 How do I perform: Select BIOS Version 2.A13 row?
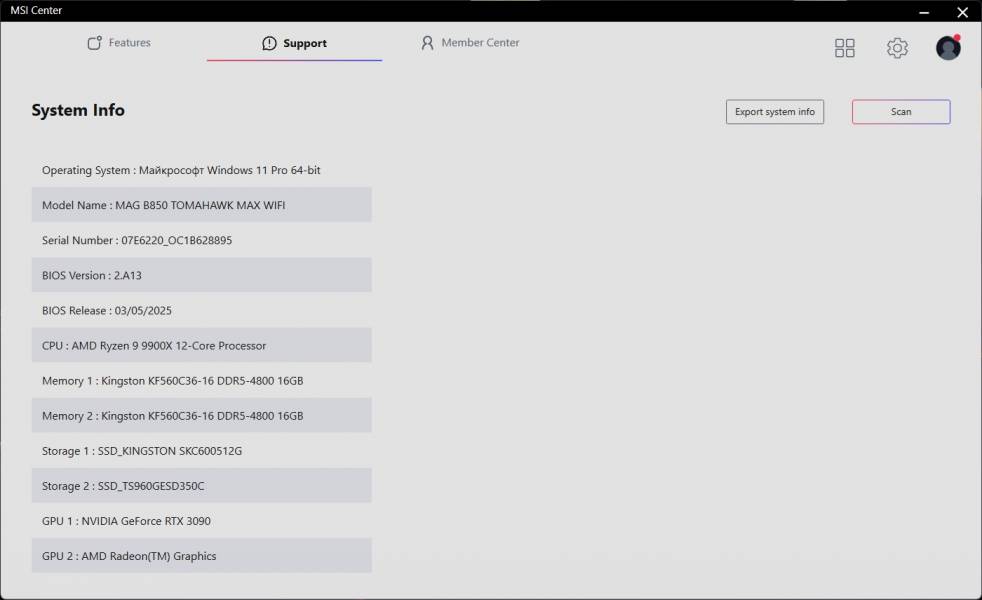pos(202,275)
